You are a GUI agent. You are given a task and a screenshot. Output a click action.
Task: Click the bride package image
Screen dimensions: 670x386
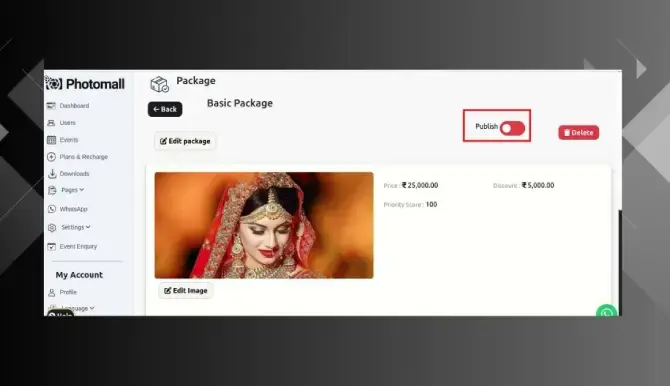(264, 225)
